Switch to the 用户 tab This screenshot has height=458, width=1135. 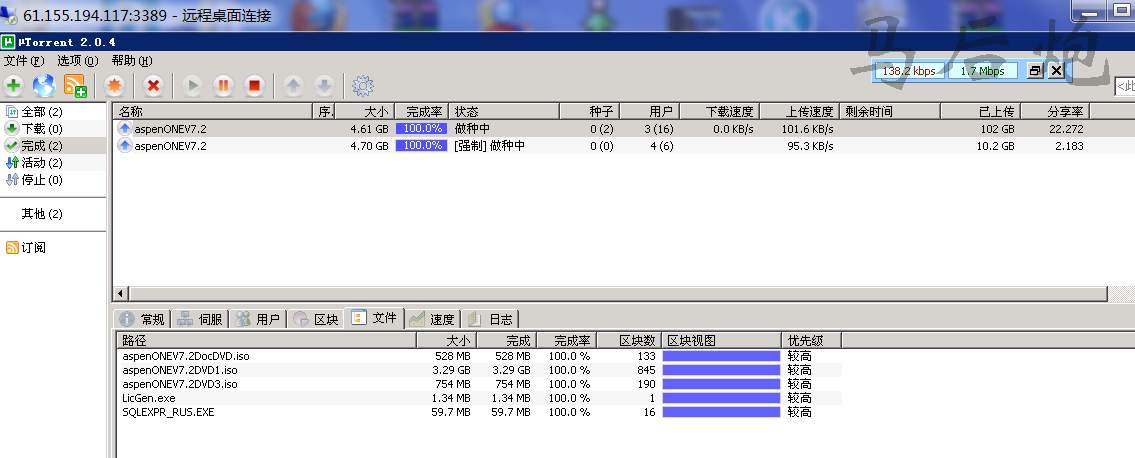coord(258,319)
